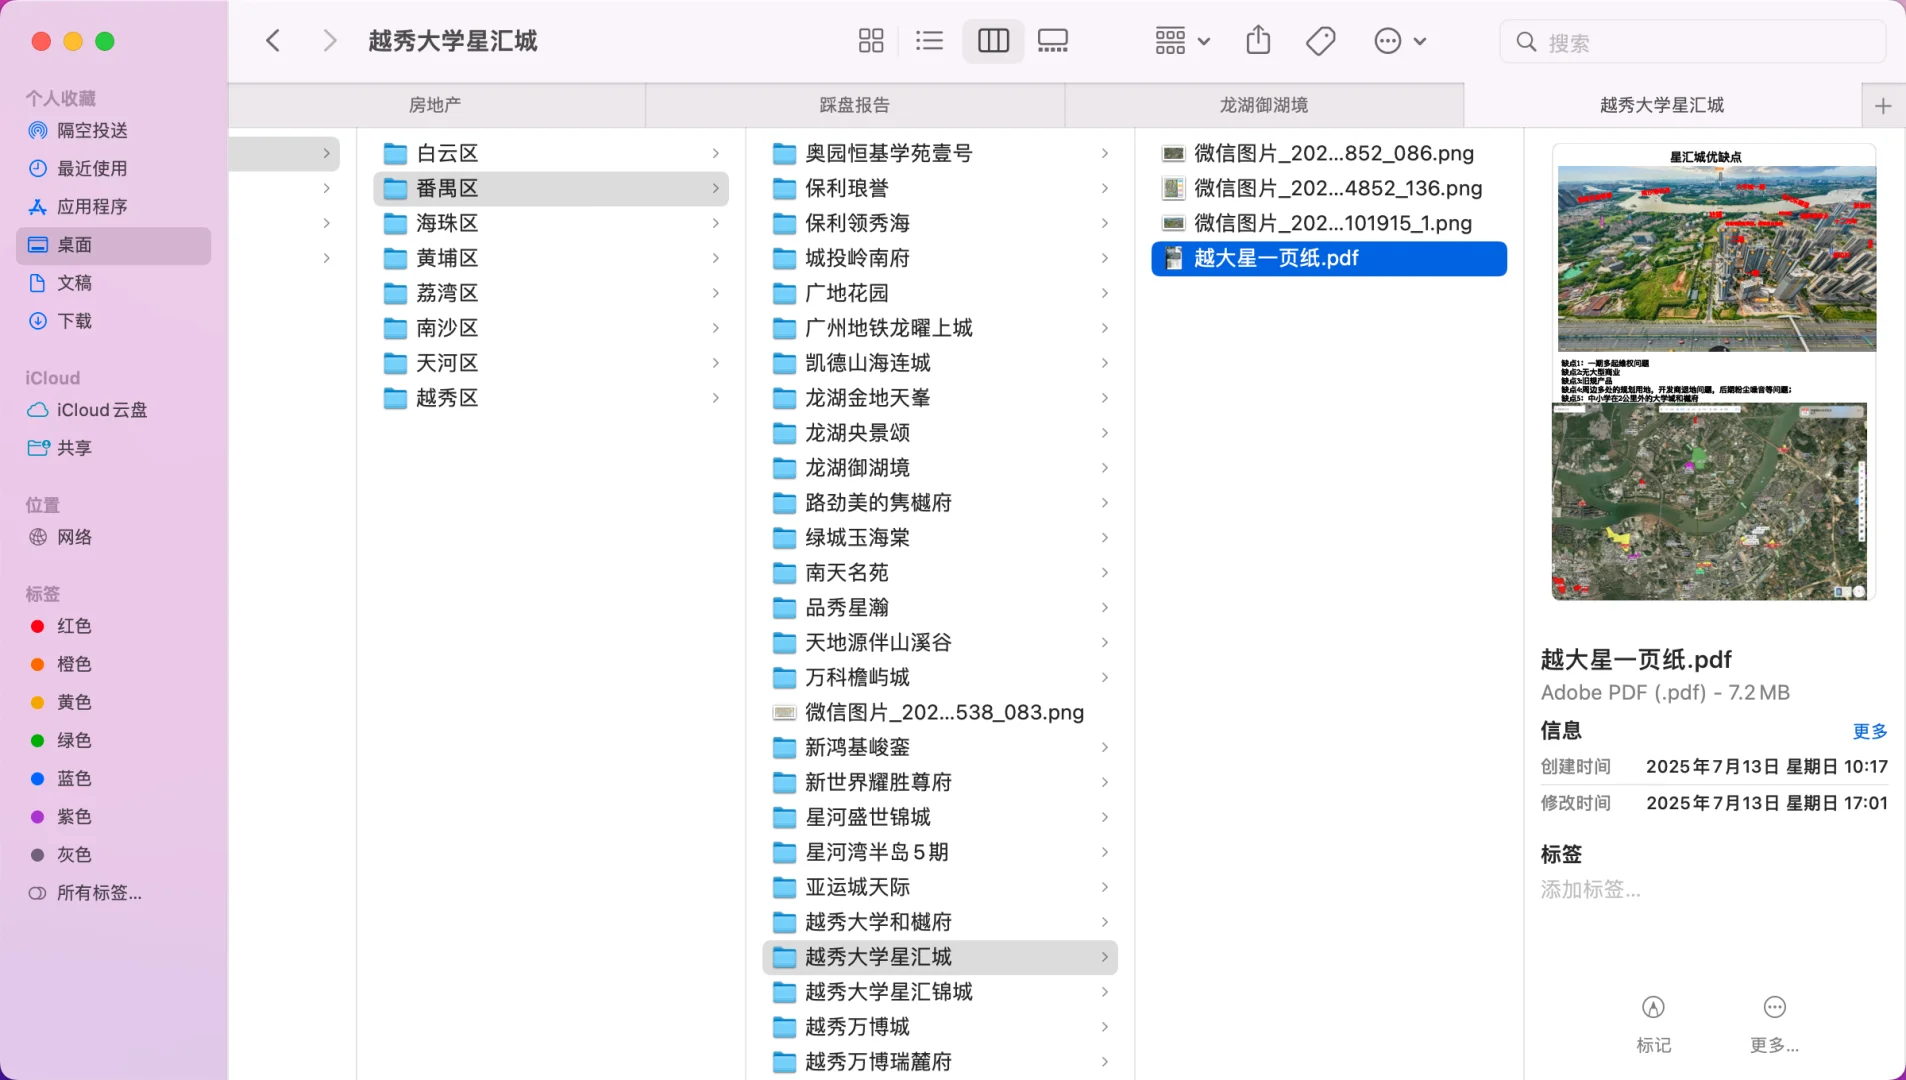Select the 微信图片_202...4852_136.png file
The width and height of the screenshot is (1906, 1080).
pyautogui.click(x=1329, y=188)
